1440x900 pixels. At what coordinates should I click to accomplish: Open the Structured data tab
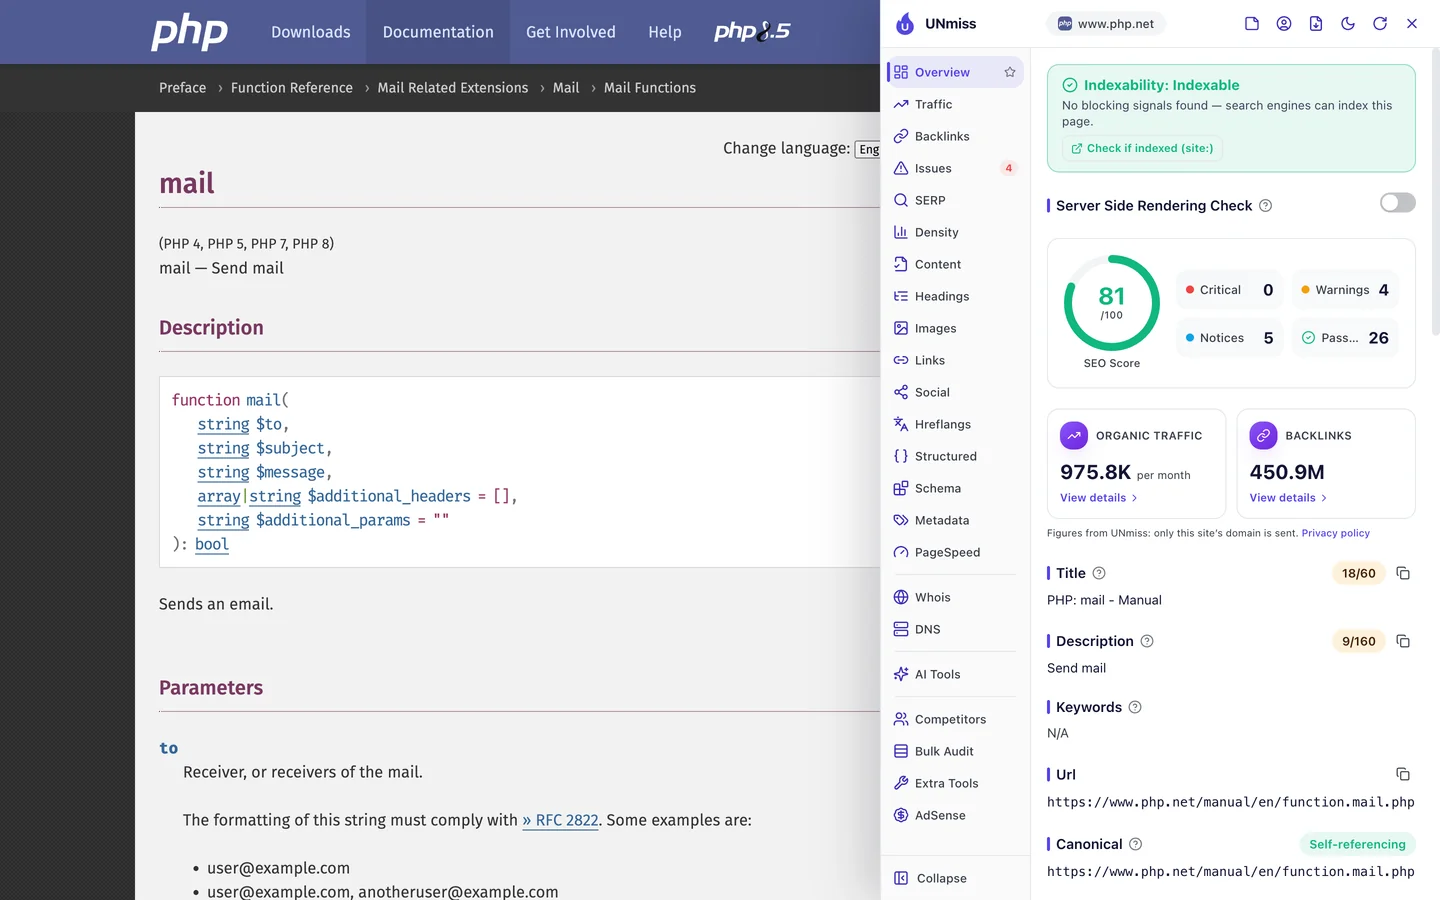click(955, 456)
